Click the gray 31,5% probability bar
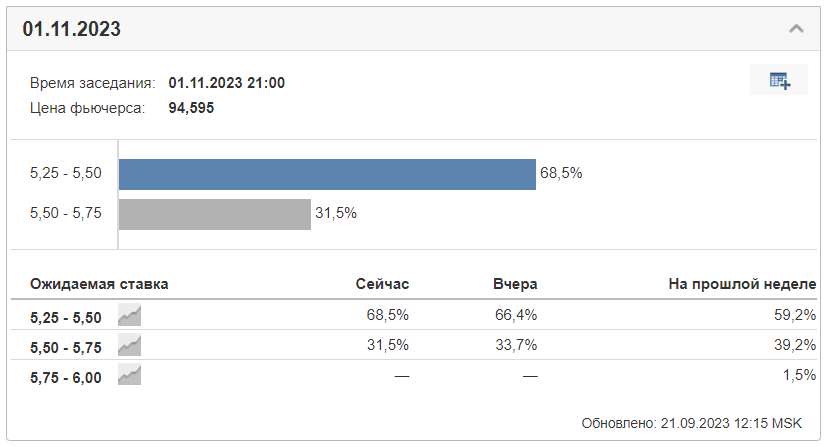Screen dimensions: 828x447 pyautogui.click(x=215, y=214)
